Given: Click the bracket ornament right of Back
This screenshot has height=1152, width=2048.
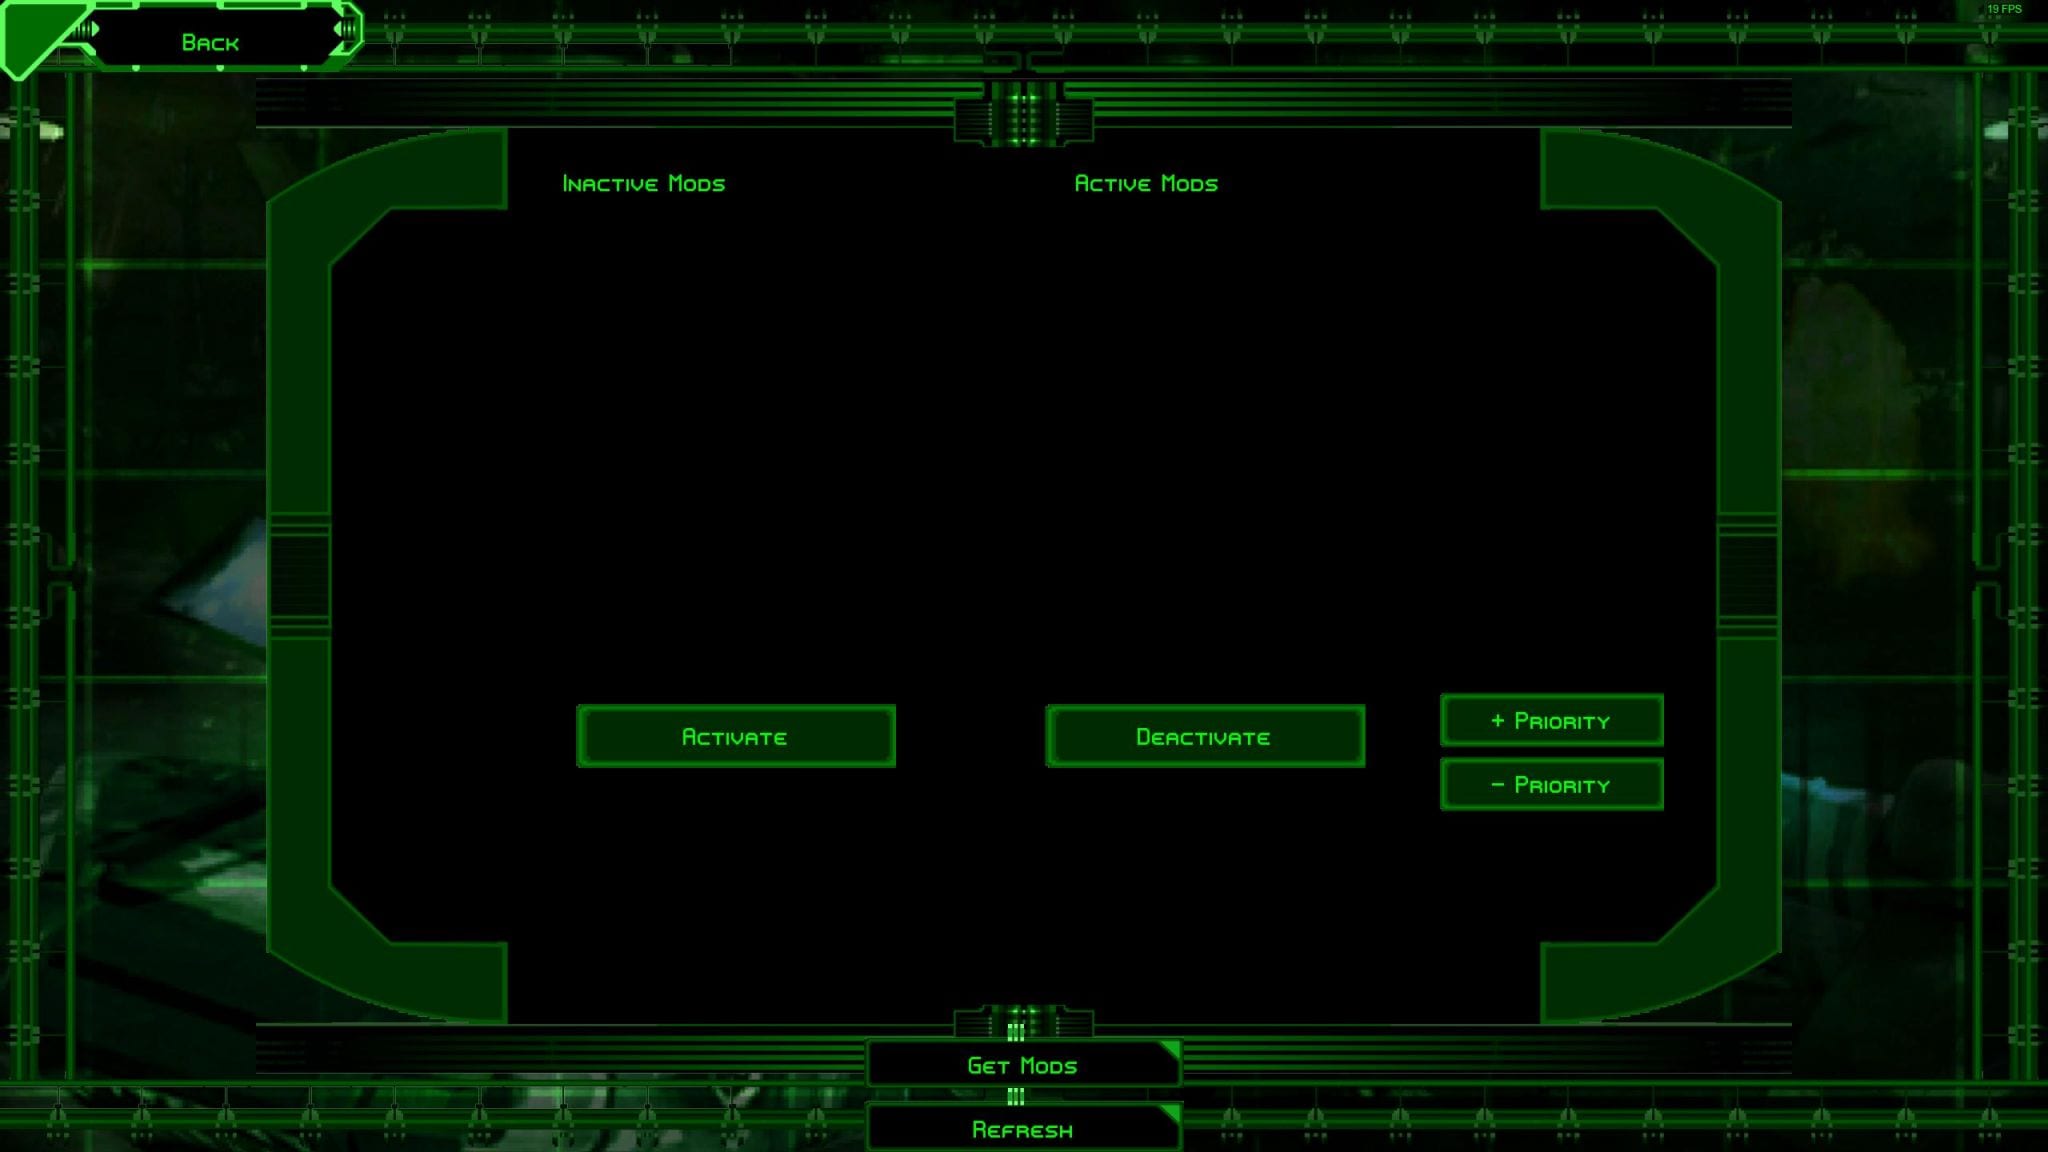Looking at the screenshot, I should tap(347, 30).
